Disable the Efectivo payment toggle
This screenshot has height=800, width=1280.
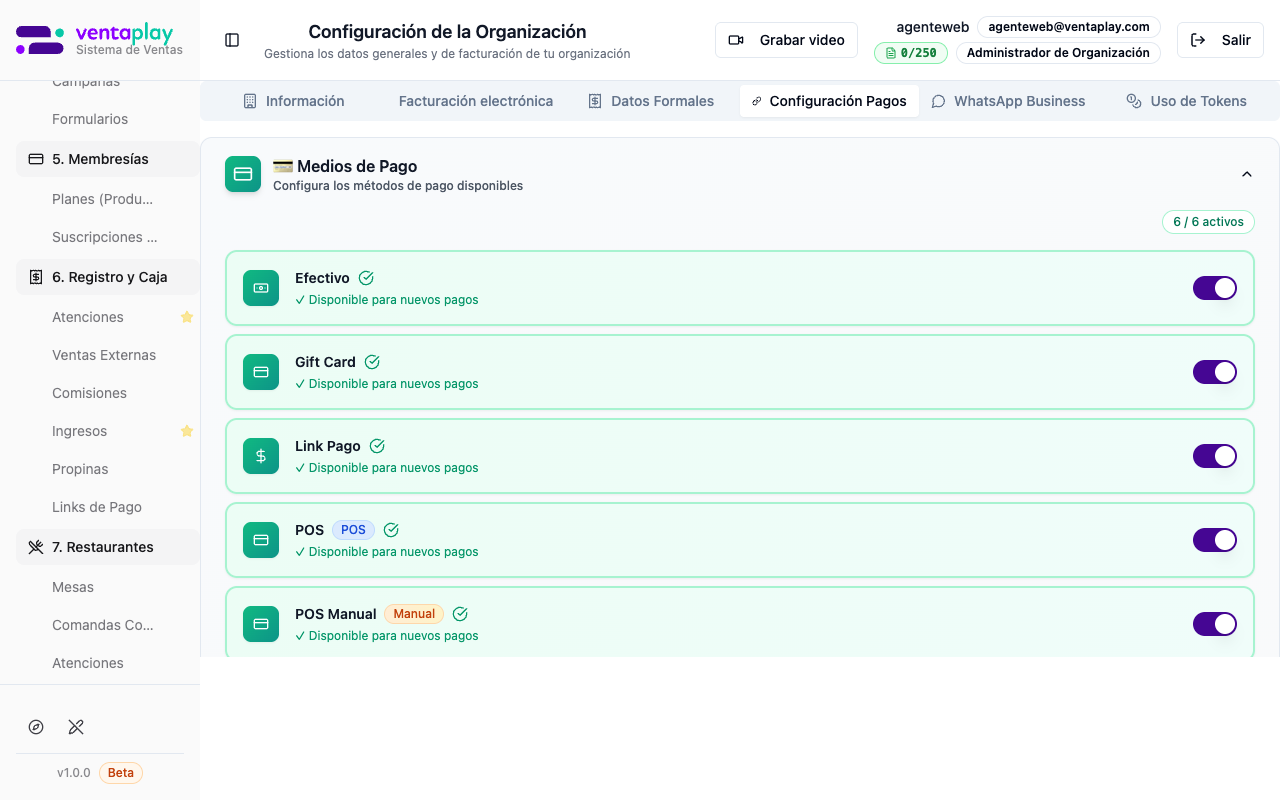pos(1214,288)
